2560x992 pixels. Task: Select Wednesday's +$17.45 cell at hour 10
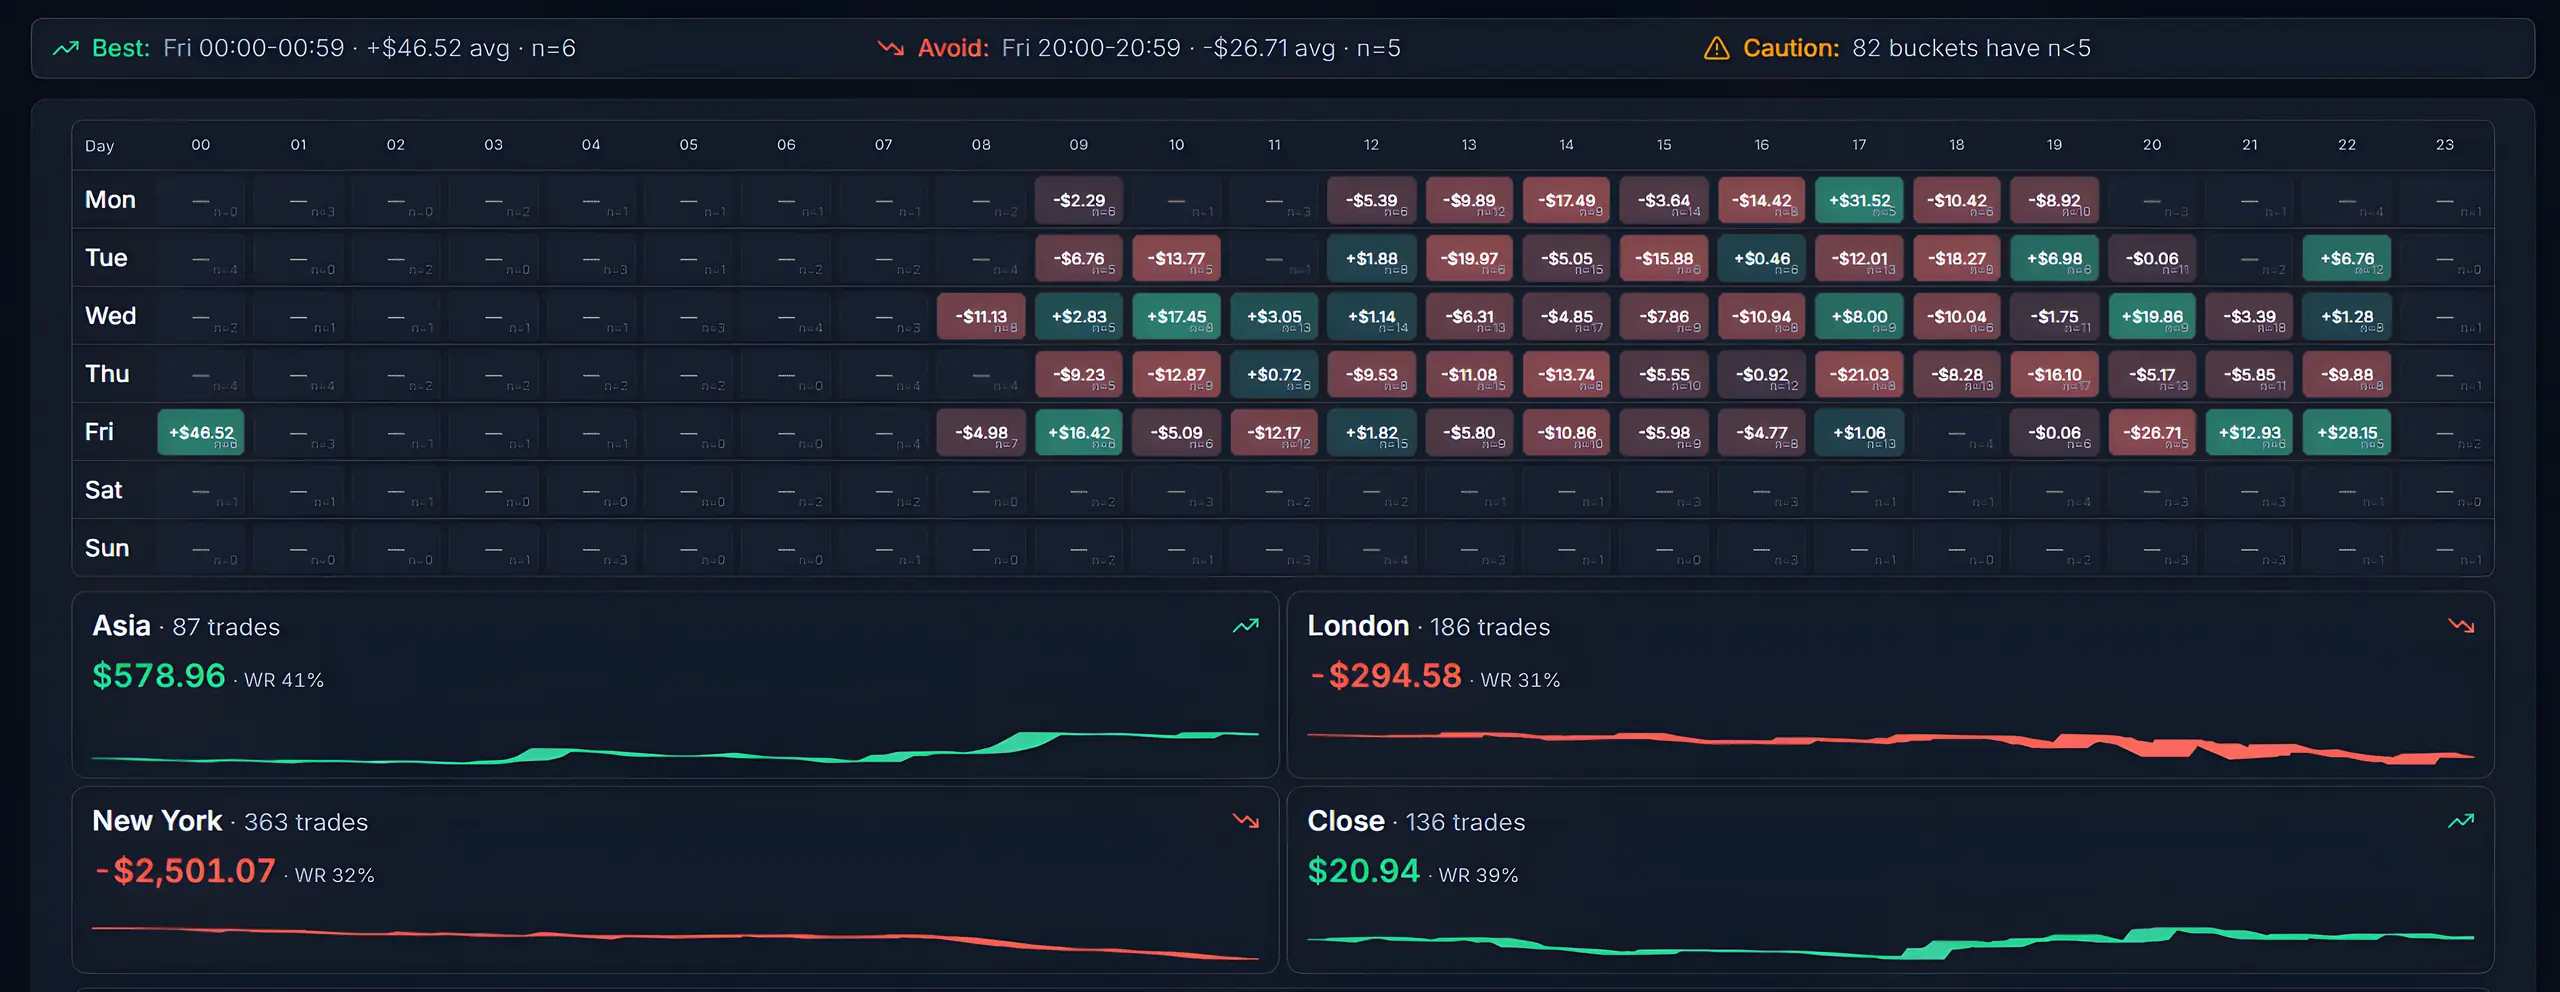(1177, 316)
